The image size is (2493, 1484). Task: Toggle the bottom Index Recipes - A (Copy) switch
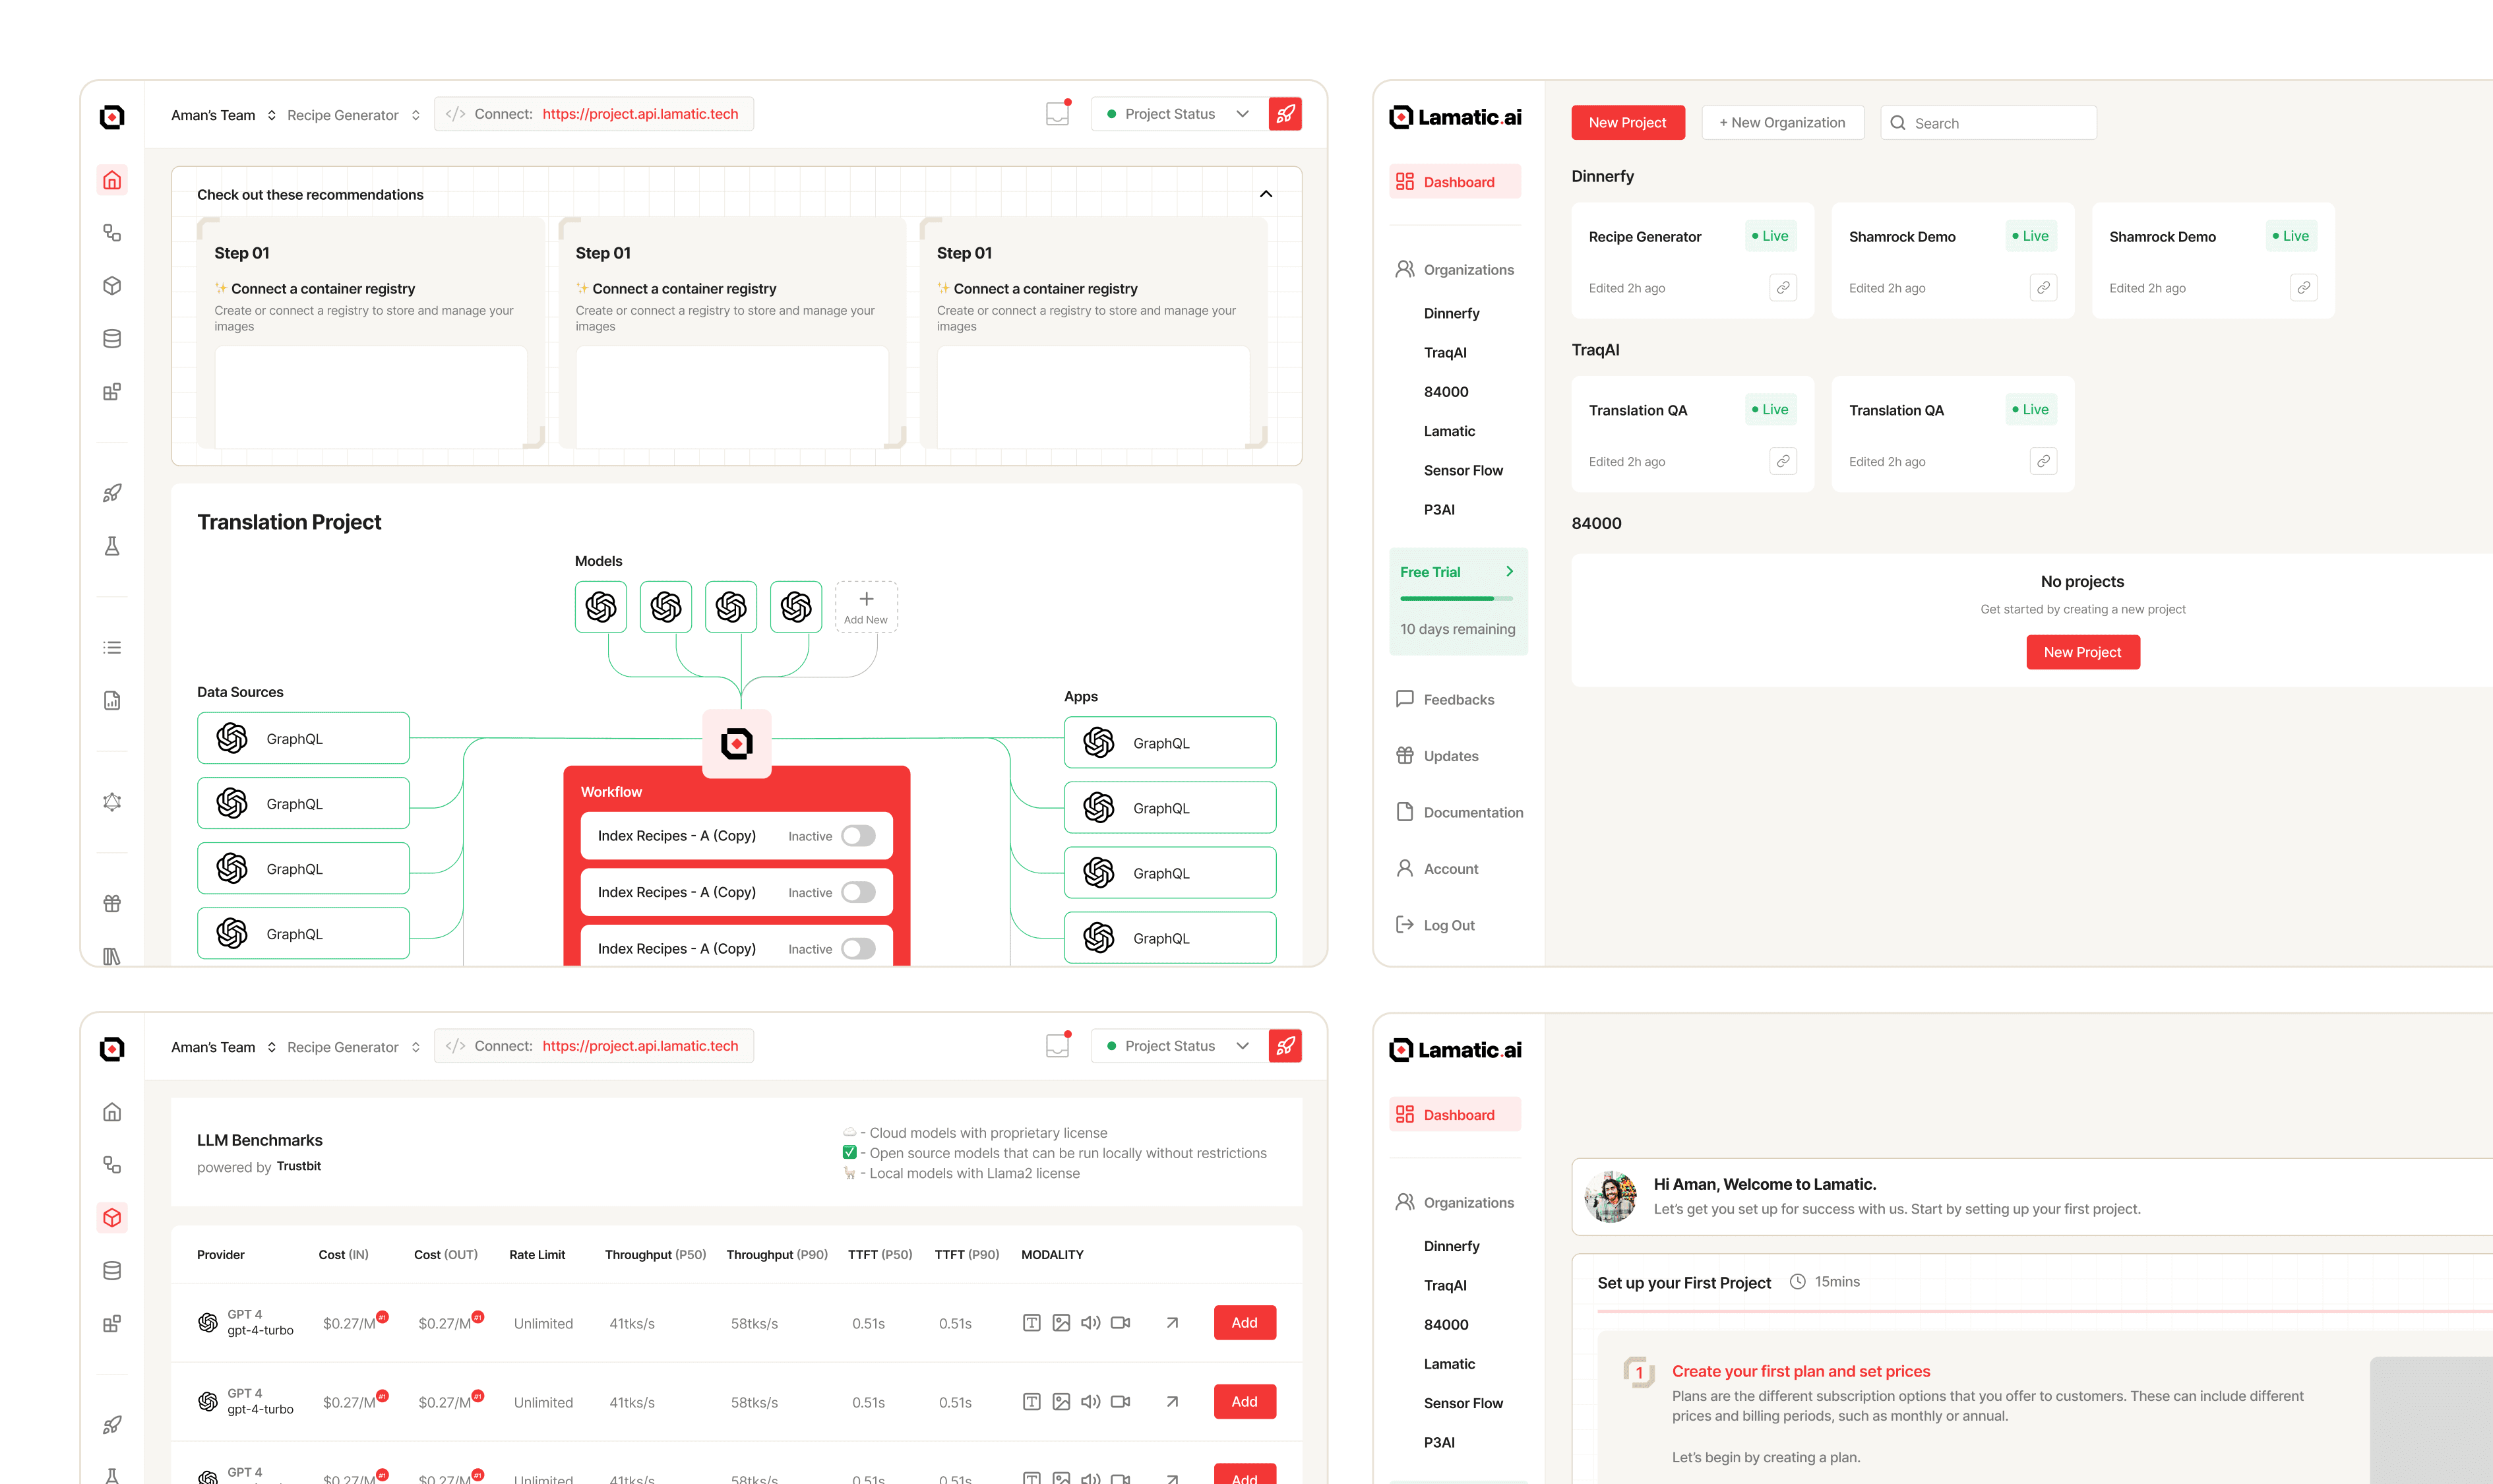pos(858,949)
